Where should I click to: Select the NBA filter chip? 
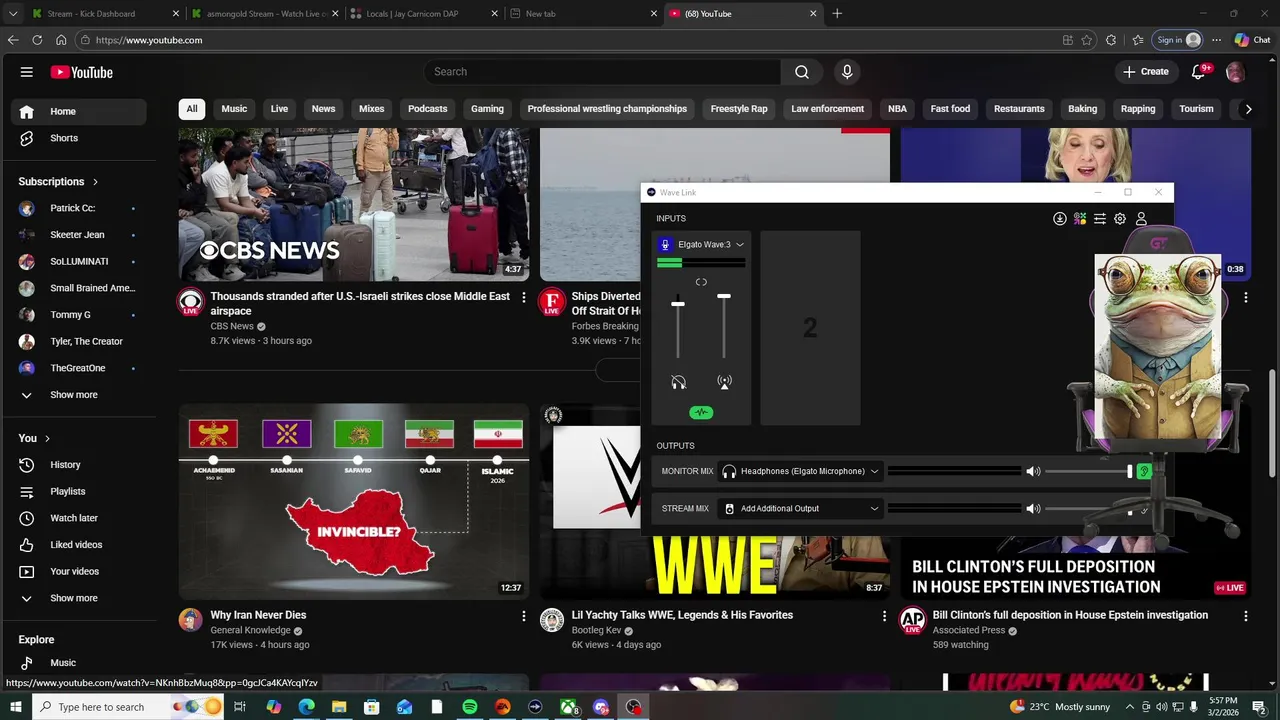pos(897,109)
